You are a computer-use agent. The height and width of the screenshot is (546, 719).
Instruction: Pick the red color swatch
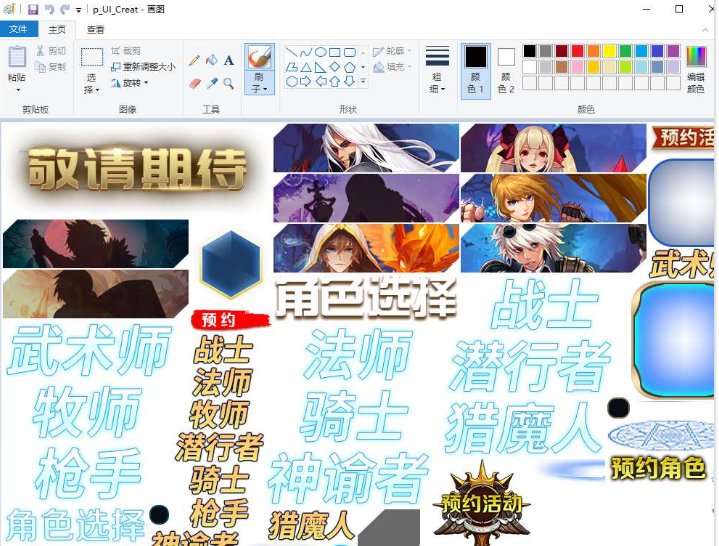tap(577, 50)
